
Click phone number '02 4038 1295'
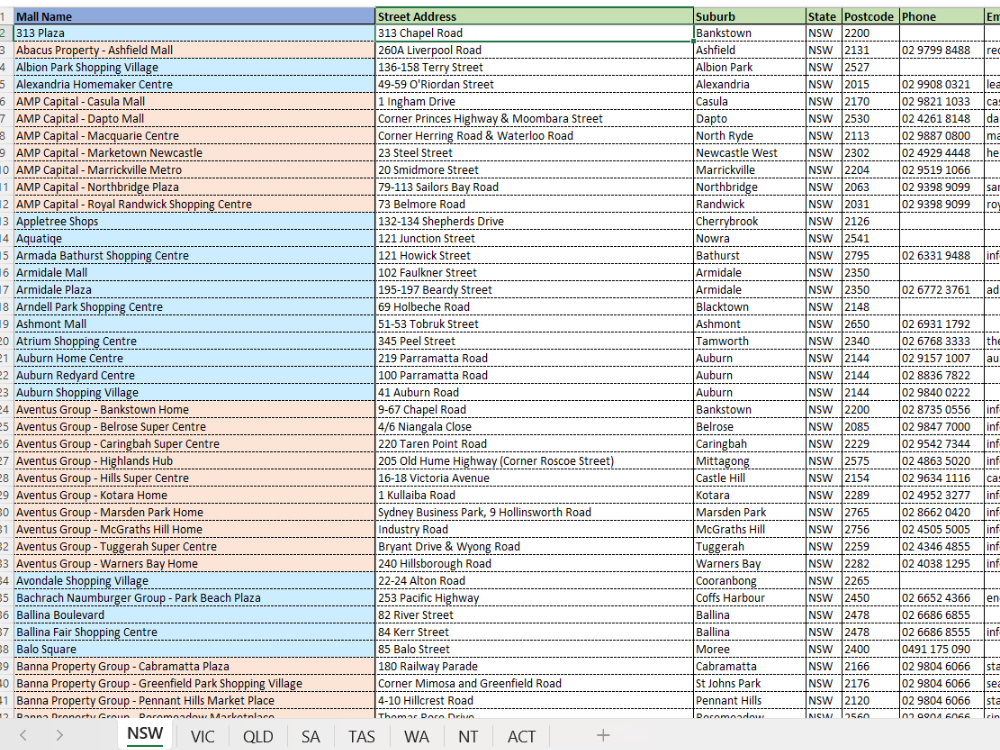point(941,563)
